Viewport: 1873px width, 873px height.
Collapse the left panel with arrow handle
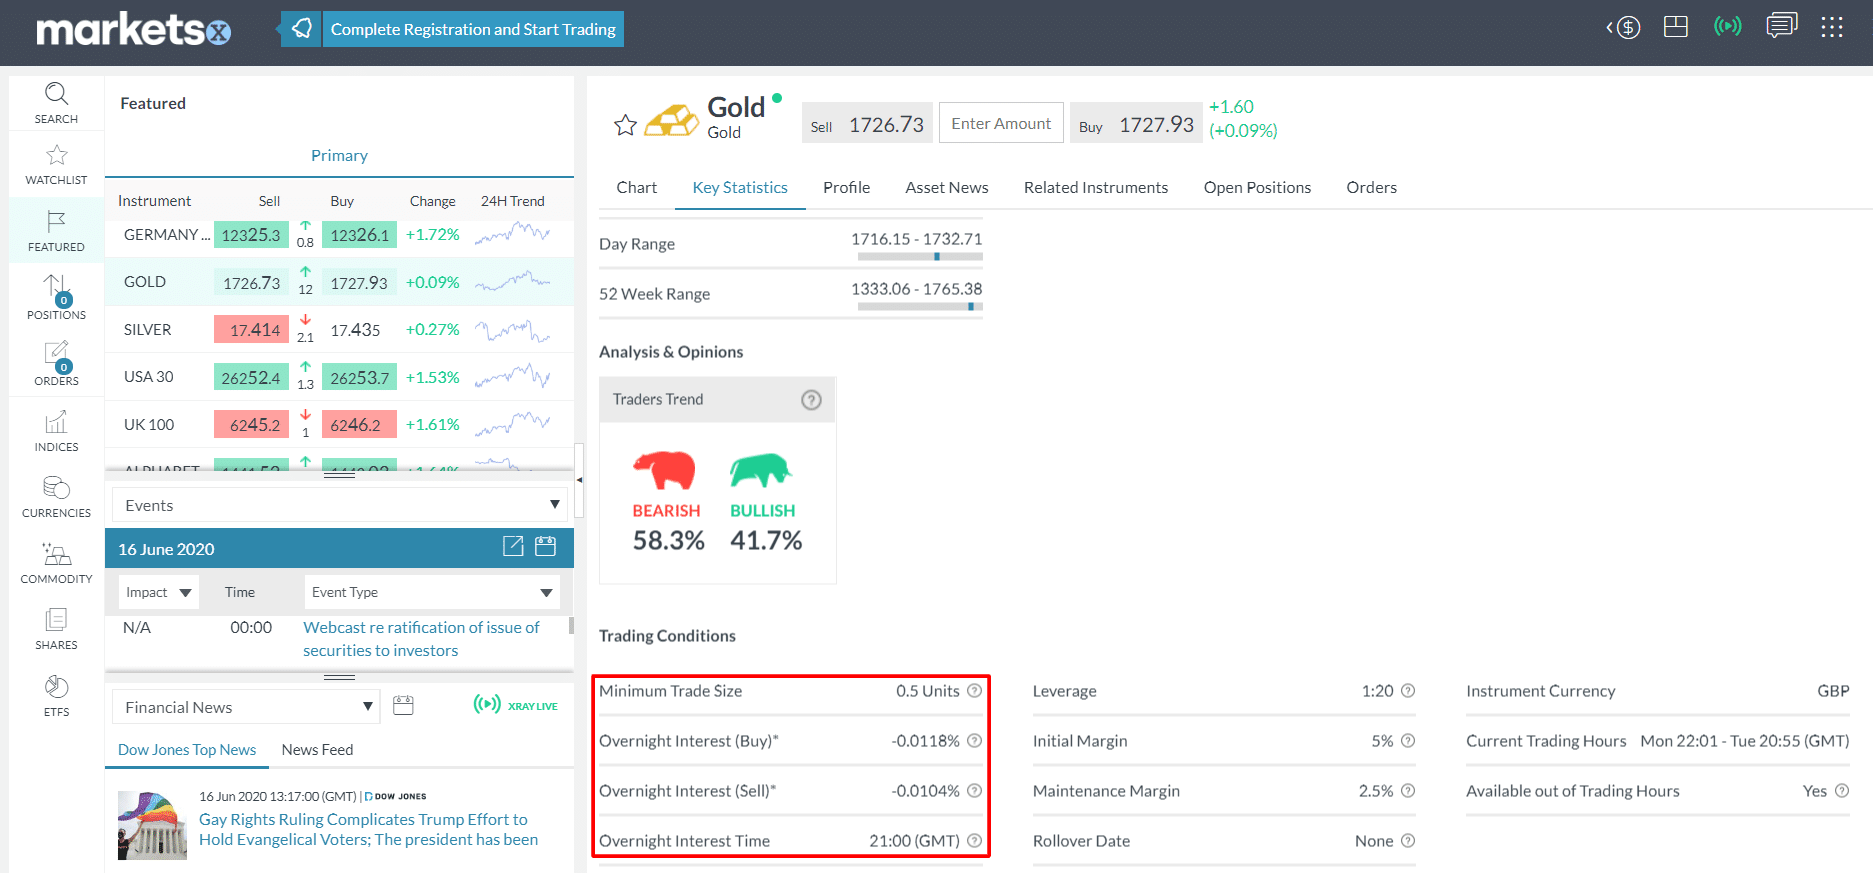[x=579, y=480]
